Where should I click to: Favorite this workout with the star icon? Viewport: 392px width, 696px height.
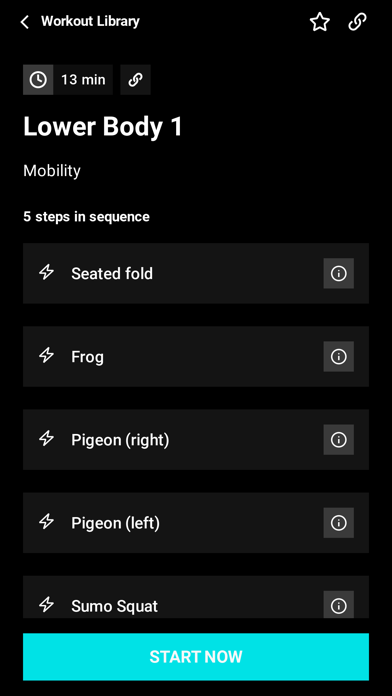click(x=320, y=22)
